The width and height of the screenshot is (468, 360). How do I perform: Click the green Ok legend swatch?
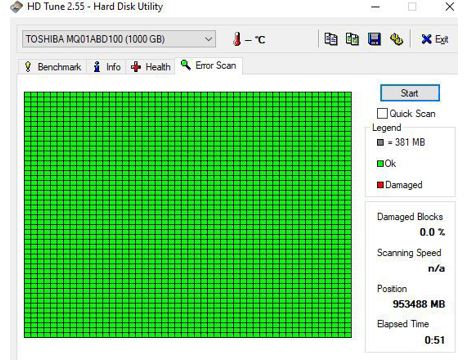pos(380,164)
